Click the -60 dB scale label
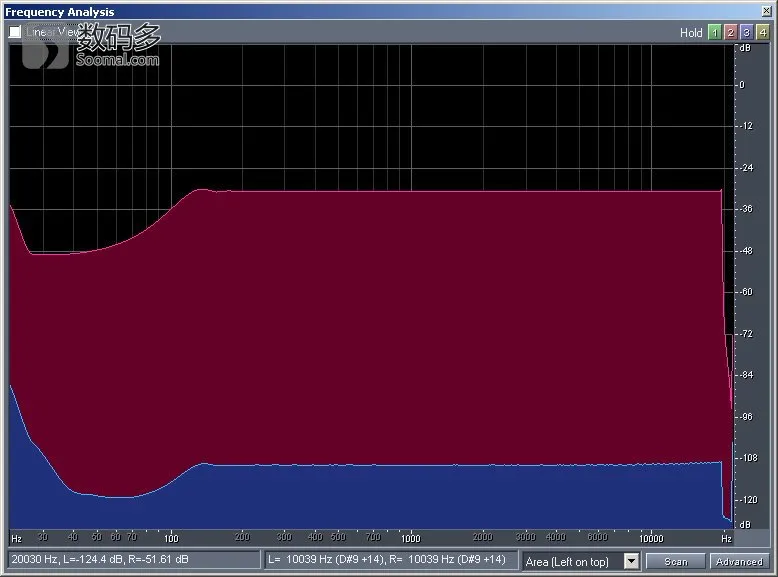 click(746, 292)
